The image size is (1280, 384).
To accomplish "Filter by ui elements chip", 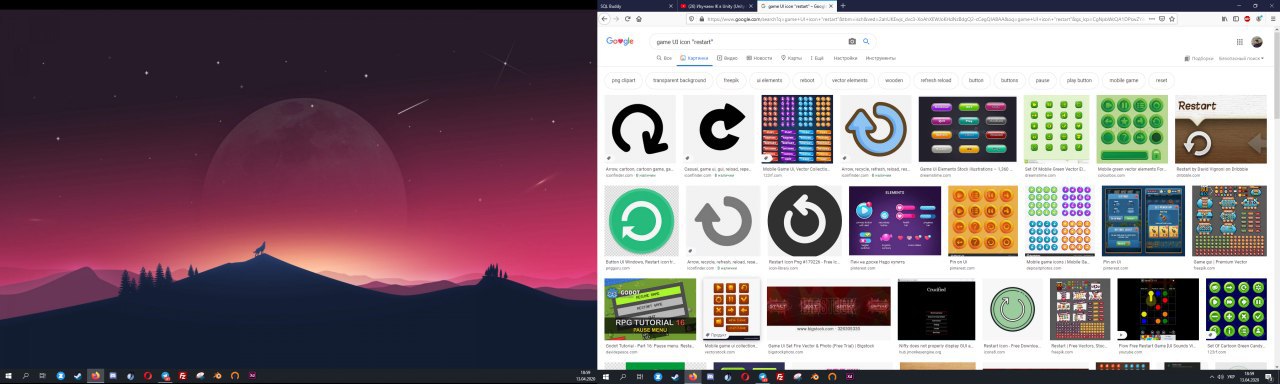I will click(x=769, y=80).
